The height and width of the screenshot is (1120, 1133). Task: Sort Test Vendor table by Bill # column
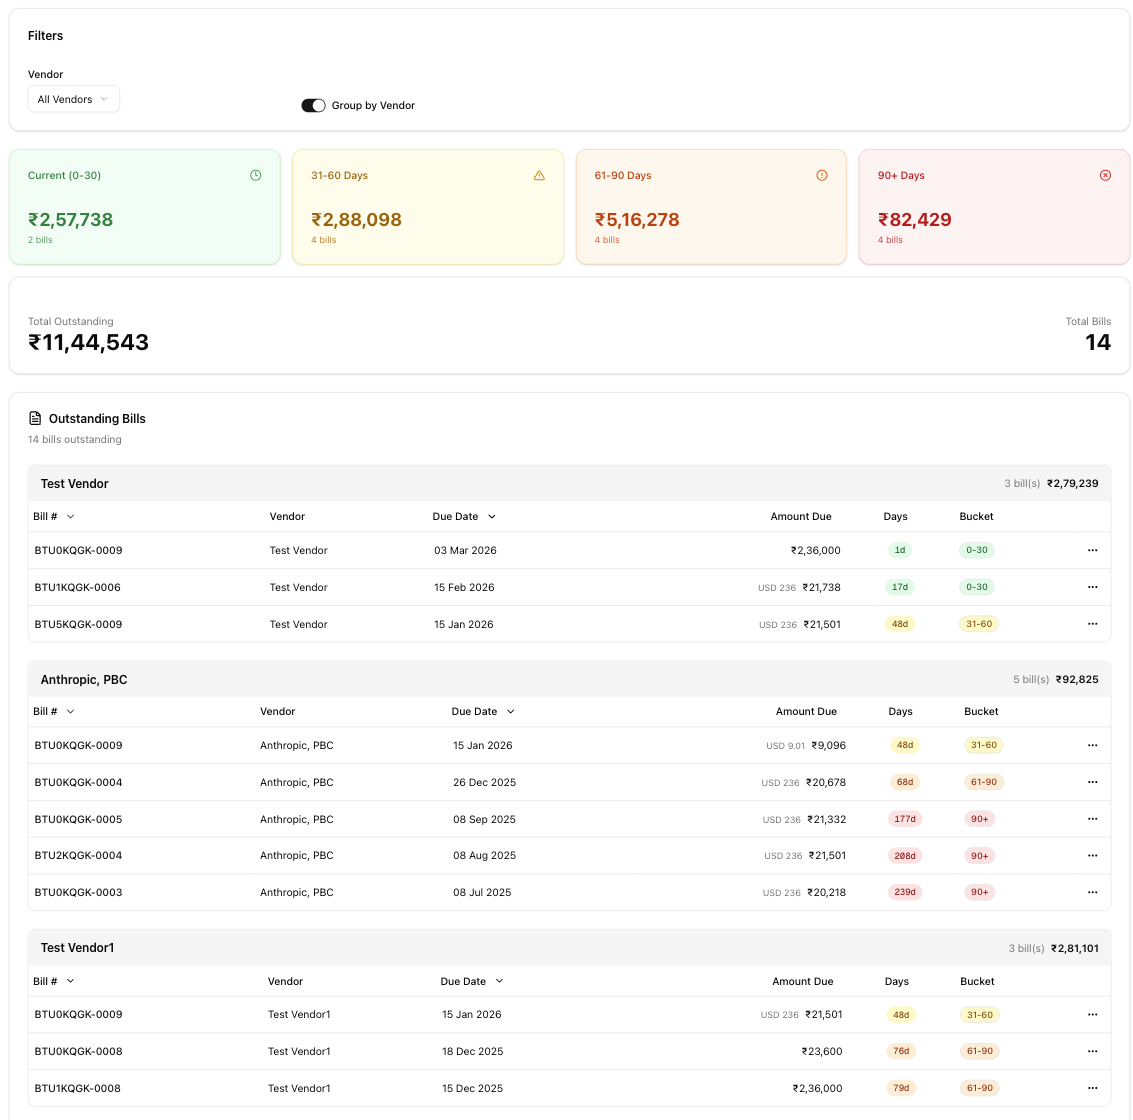tap(54, 516)
